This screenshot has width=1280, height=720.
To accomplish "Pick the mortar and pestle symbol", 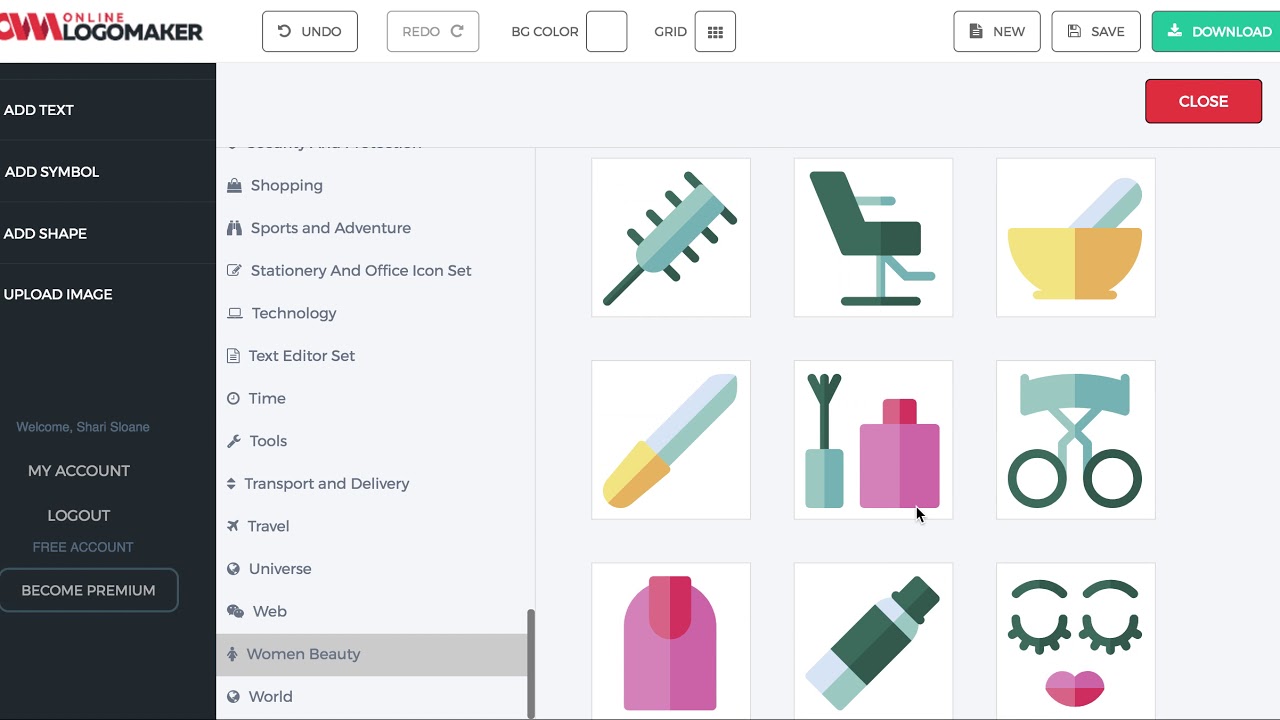I will click(1075, 238).
